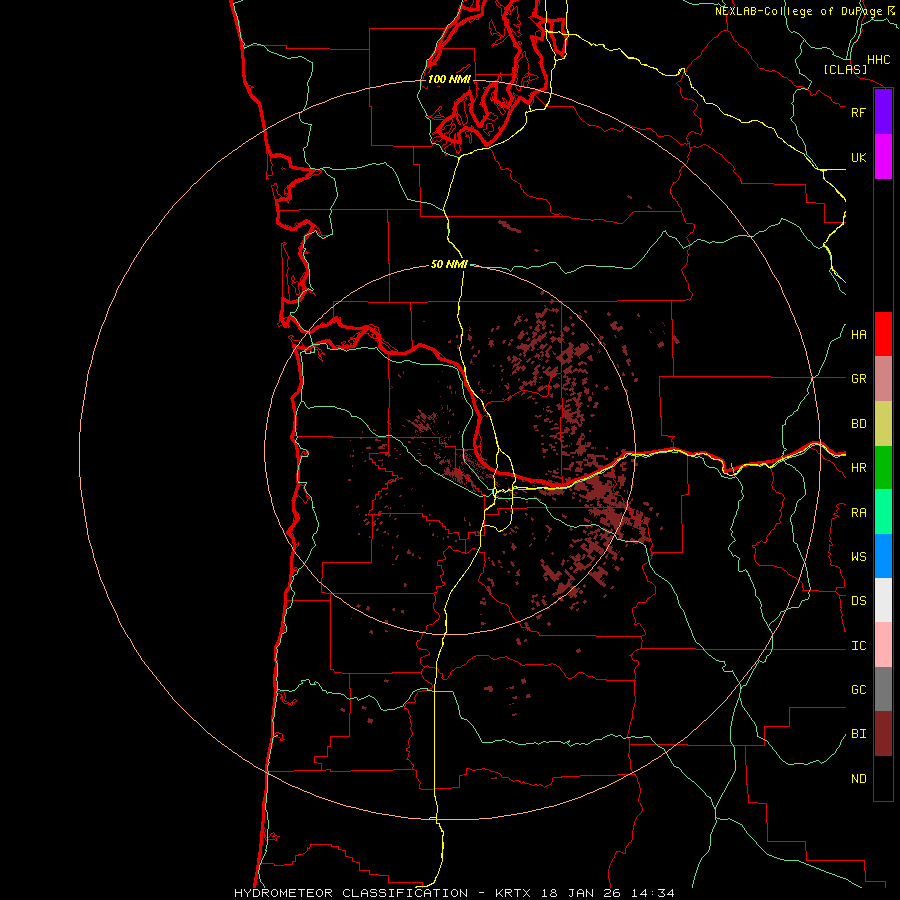
Task: Click the 14:34 timestamp text
Action: click(653, 893)
